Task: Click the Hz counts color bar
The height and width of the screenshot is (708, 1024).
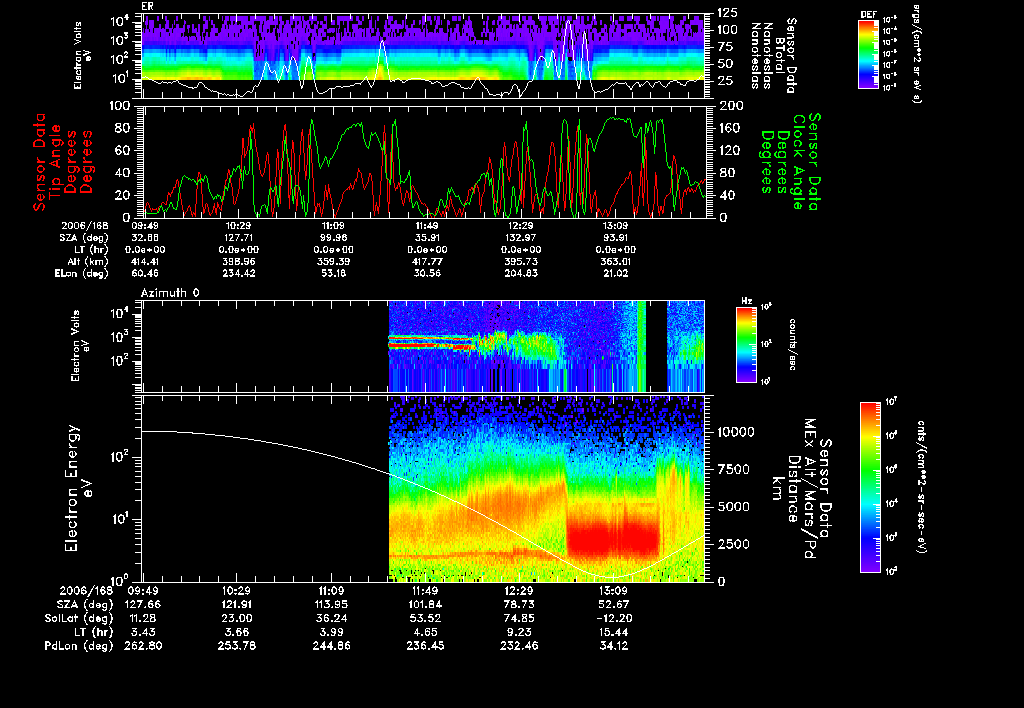Action: point(746,344)
